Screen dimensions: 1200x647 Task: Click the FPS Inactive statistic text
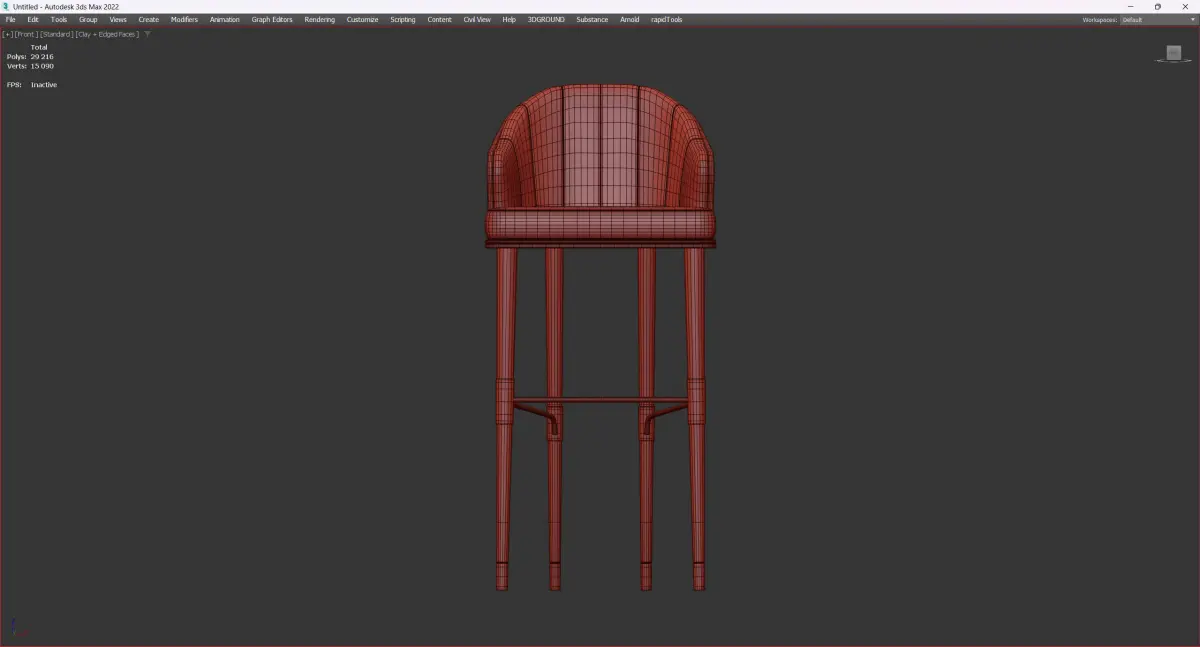(x=32, y=85)
